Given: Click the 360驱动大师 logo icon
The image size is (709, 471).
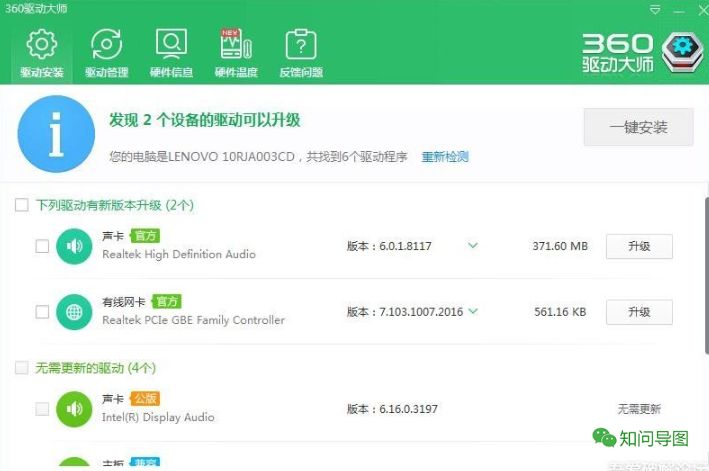Looking at the screenshot, I should (x=682, y=53).
